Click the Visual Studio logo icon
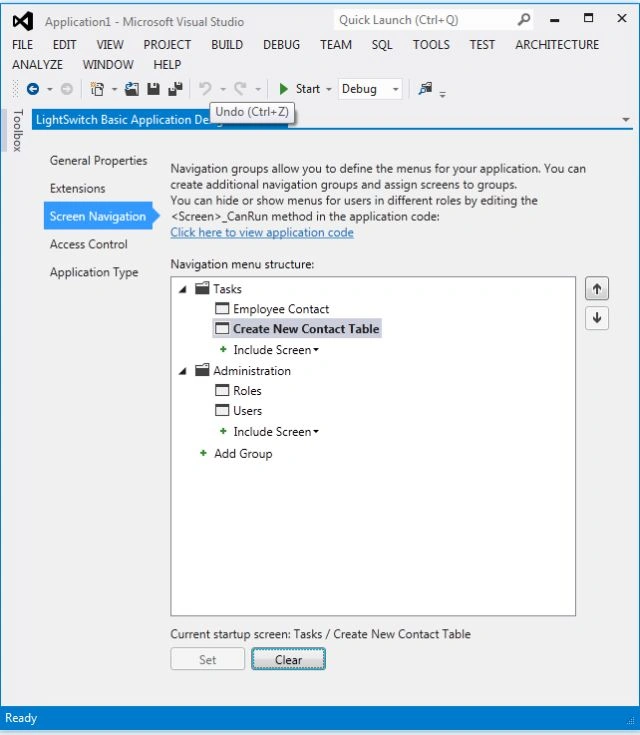 click(x=23, y=22)
